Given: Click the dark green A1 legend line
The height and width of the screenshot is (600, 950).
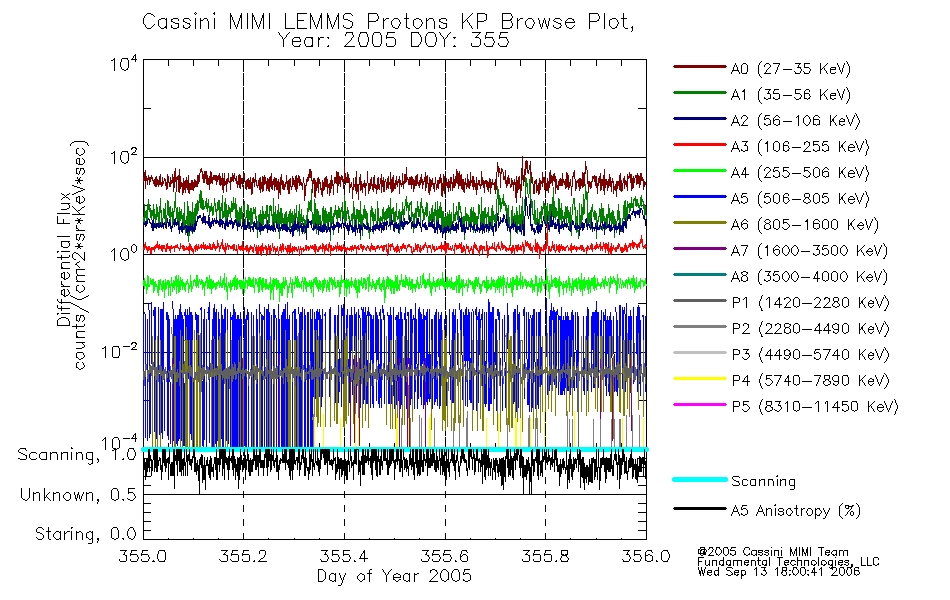Looking at the screenshot, I should pos(700,93).
